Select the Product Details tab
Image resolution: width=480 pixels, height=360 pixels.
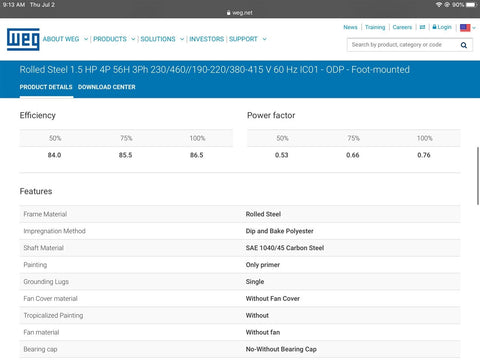(x=46, y=87)
